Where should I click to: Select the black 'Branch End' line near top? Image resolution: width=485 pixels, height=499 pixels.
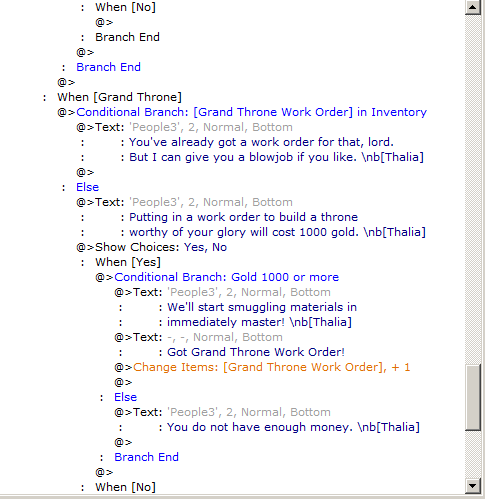[127, 37]
